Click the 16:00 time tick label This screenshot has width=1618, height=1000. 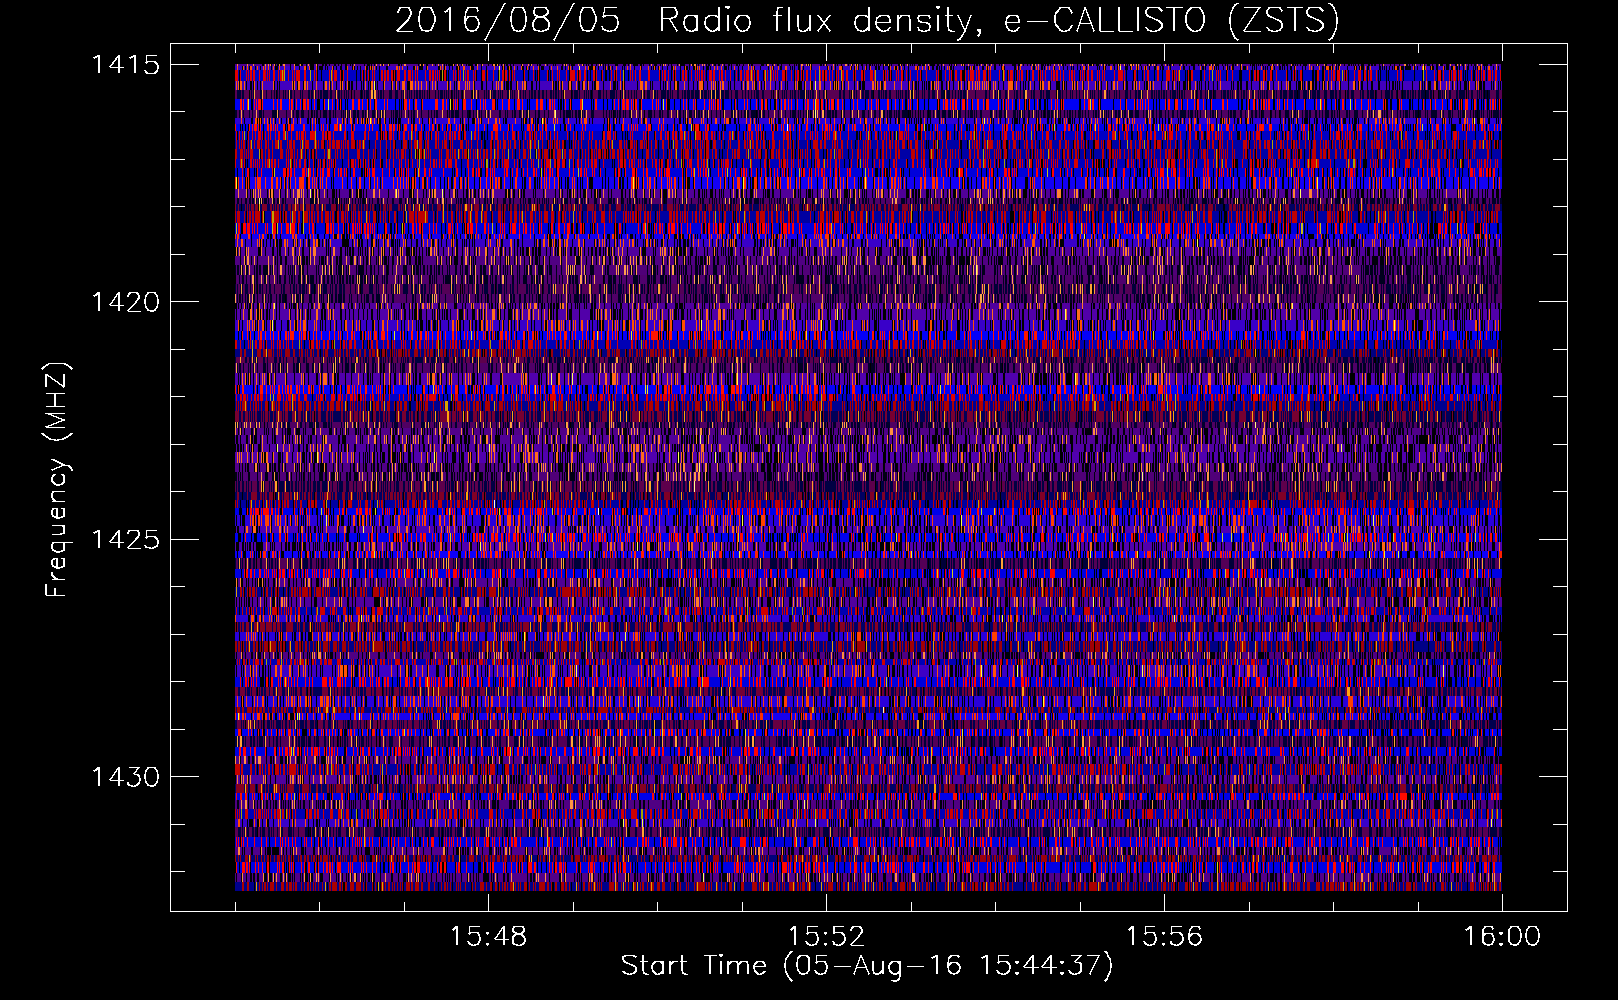1502,937
